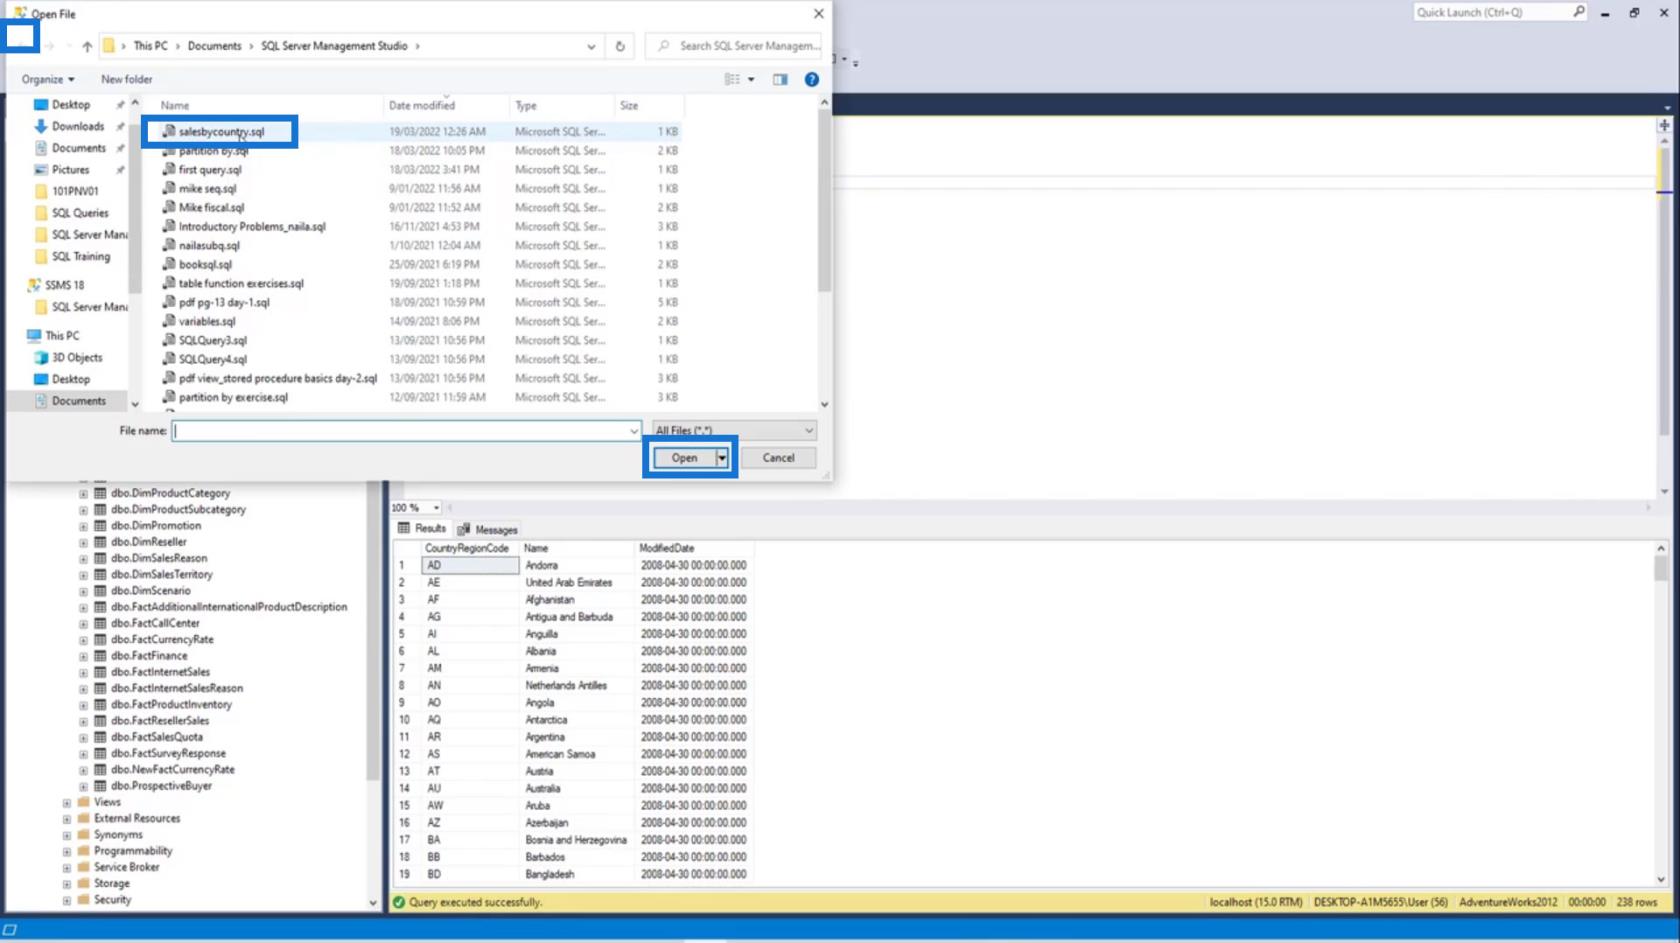This screenshot has height=943, width=1680.
Task: Click icon of SQLQuery4.sql file
Action: (169, 359)
